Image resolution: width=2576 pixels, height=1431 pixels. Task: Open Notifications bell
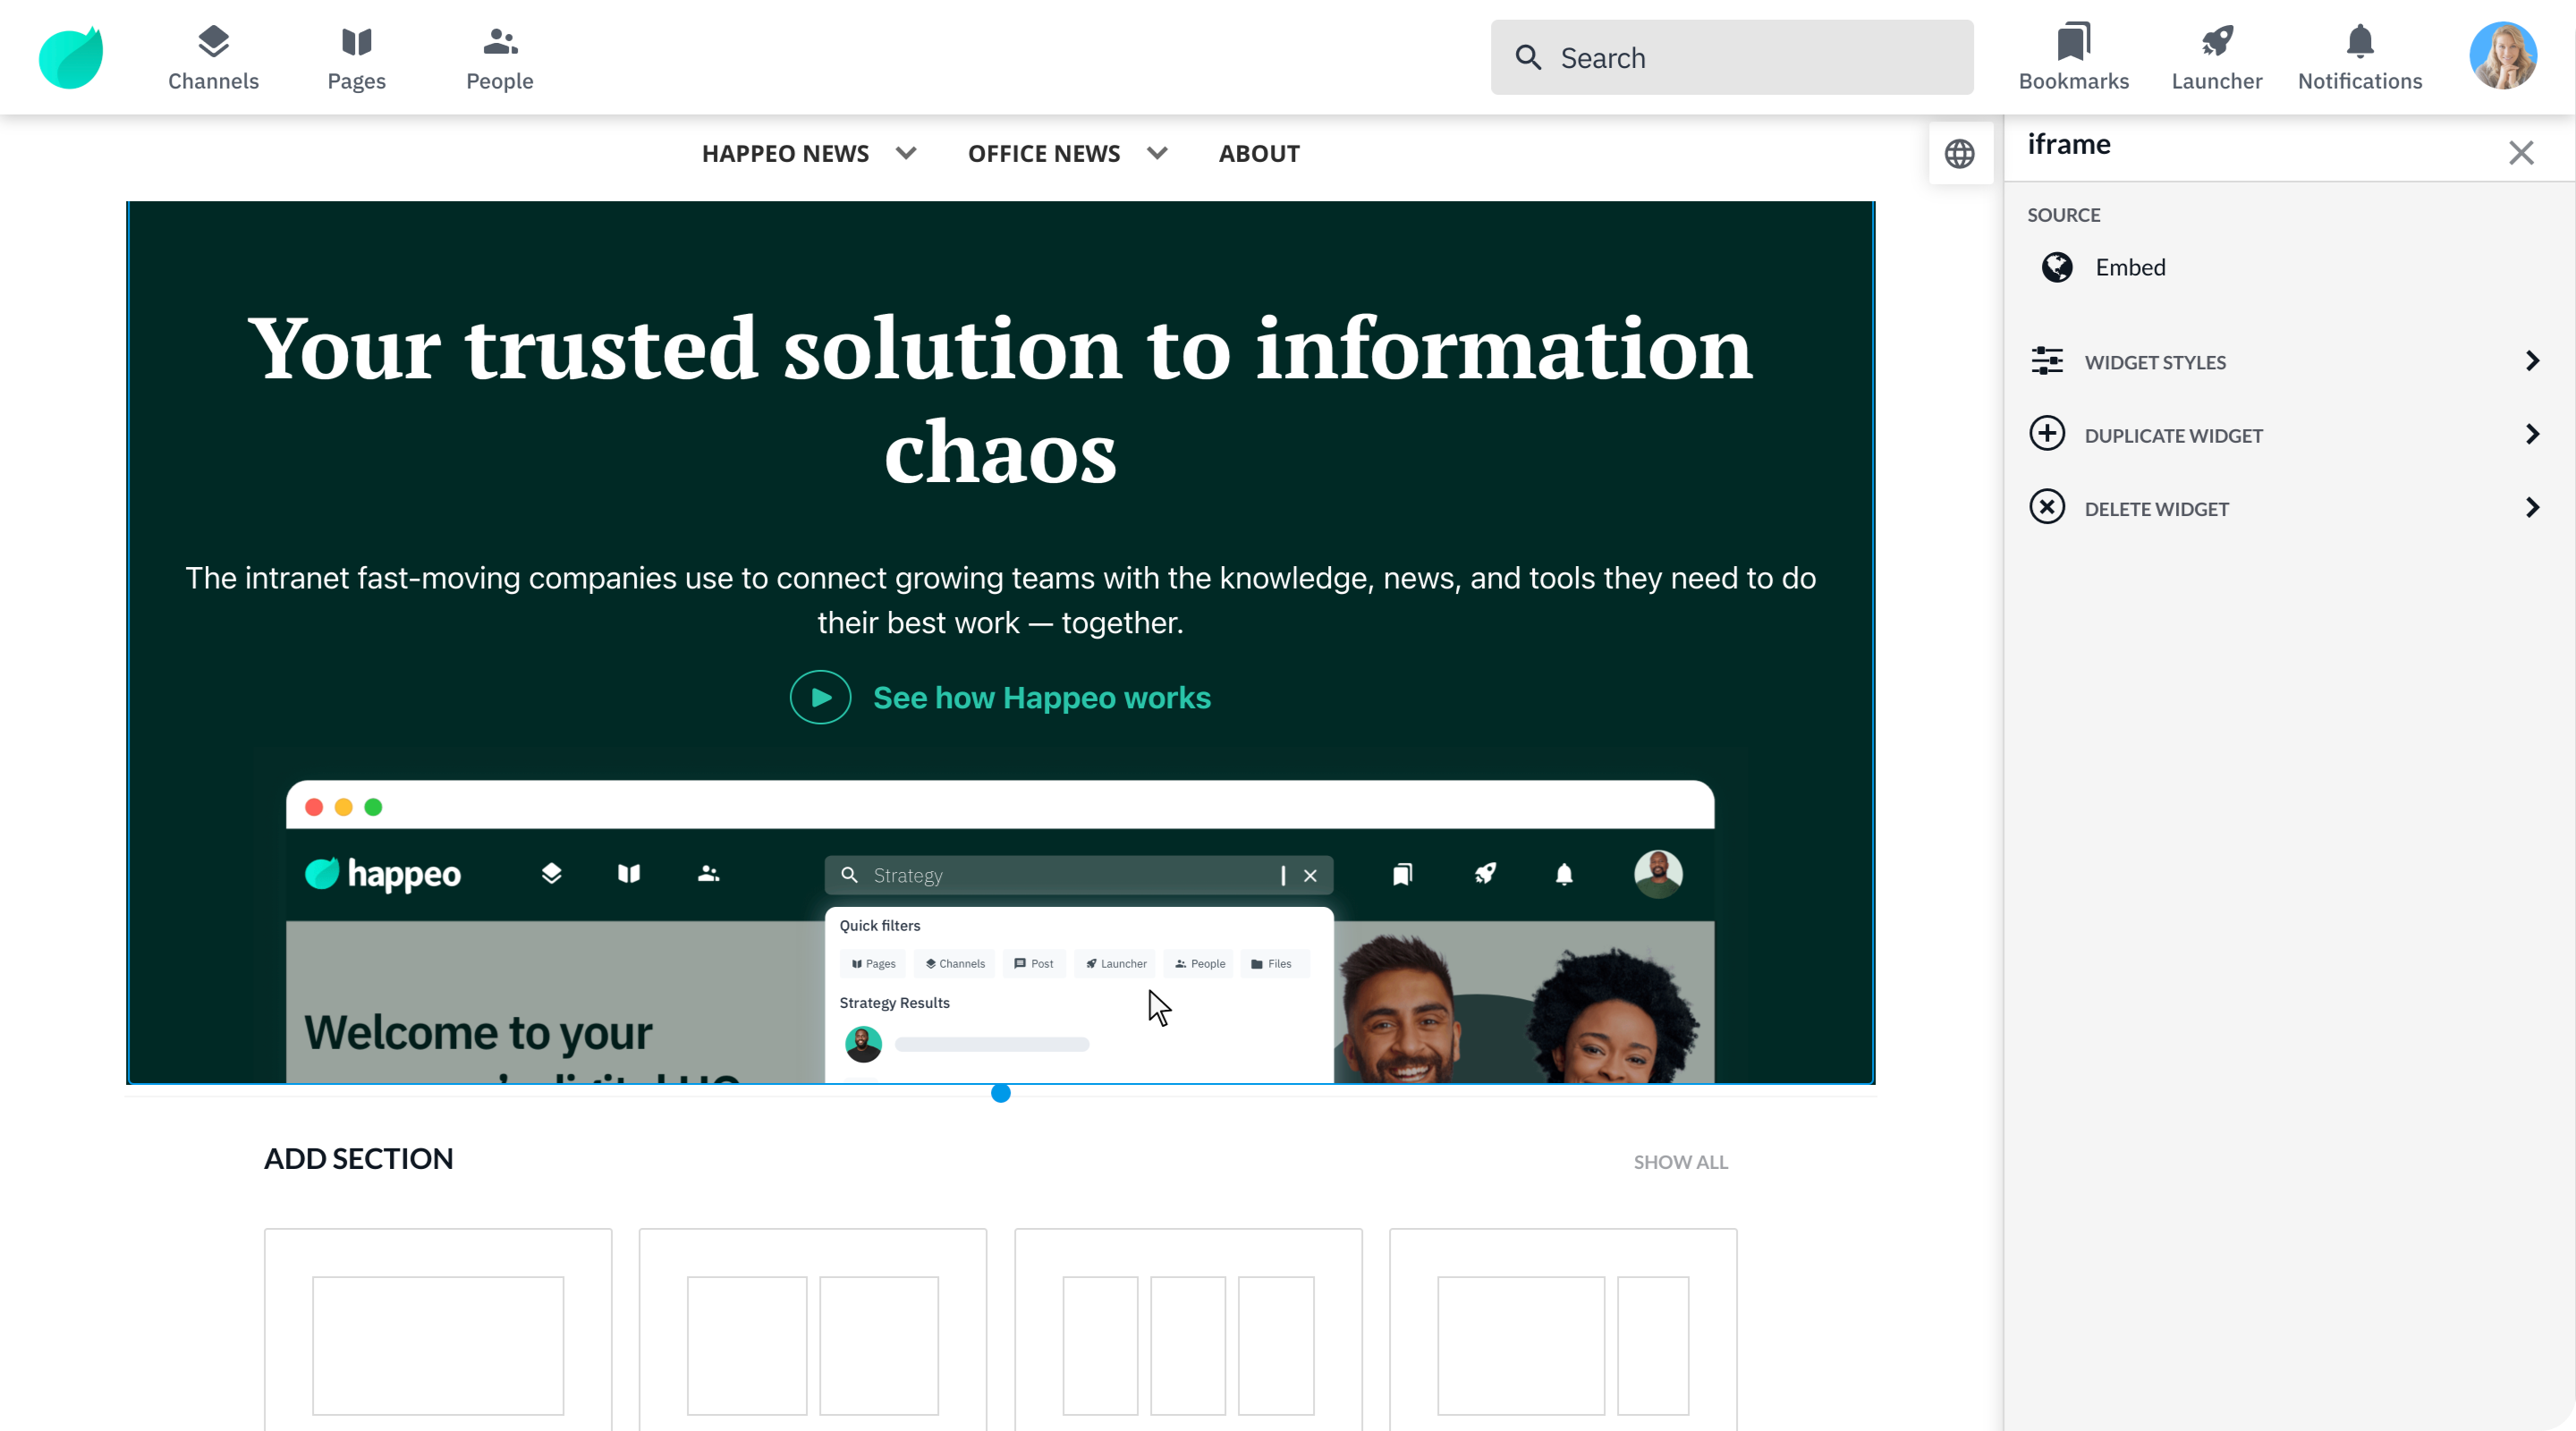pos(2359,58)
